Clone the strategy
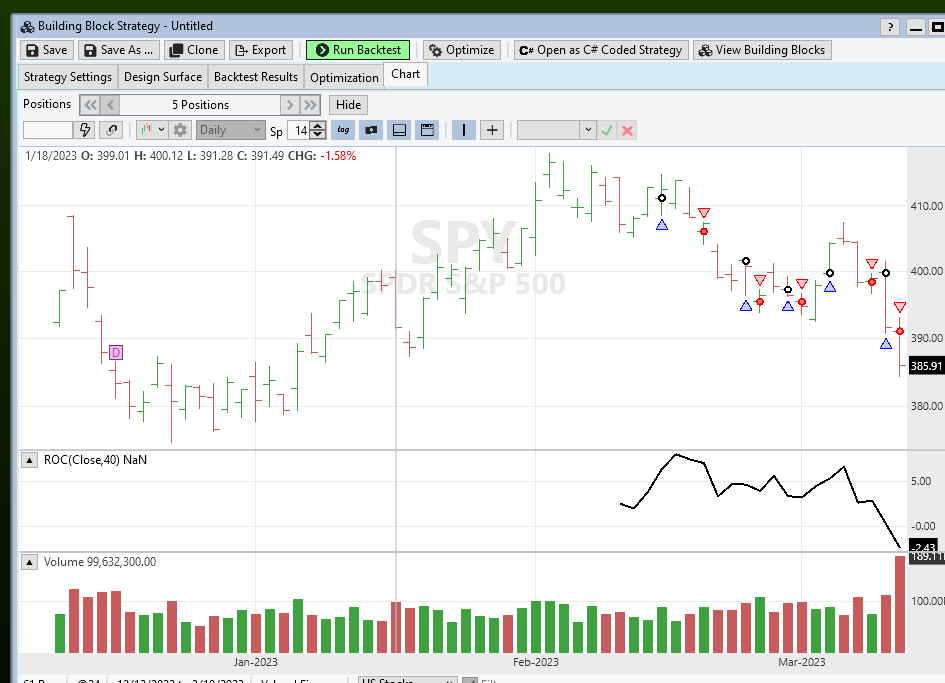Viewport: 945px width, 683px height. pos(194,50)
